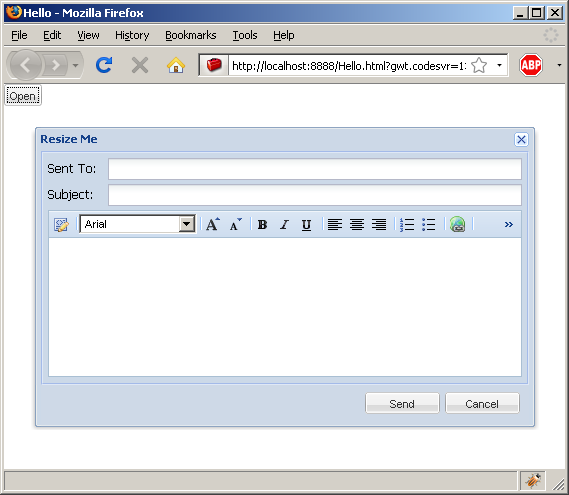Click the red toolbox site icon

click(x=214, y=65)
